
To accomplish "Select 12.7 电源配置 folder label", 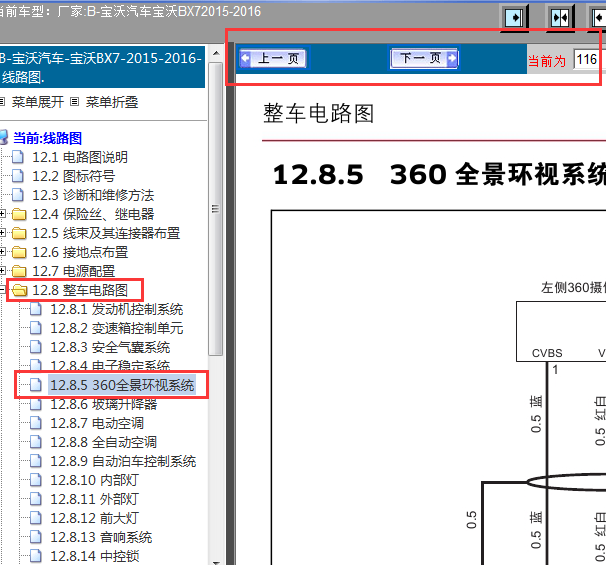I will (73, 271).
